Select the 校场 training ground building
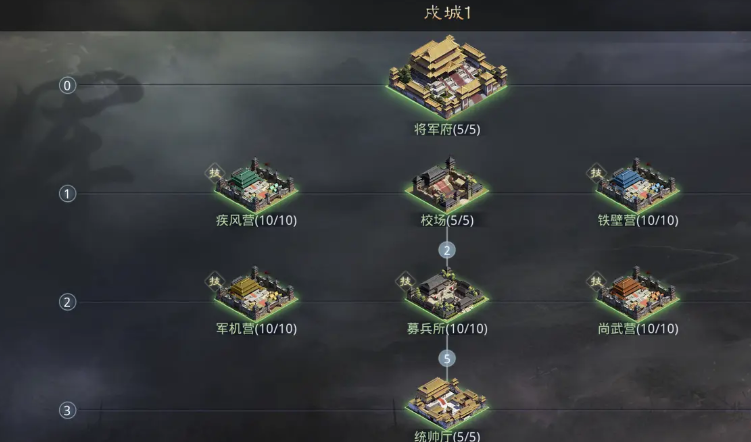The height and width of the screenshot is (442, 751). click(447, 185)
